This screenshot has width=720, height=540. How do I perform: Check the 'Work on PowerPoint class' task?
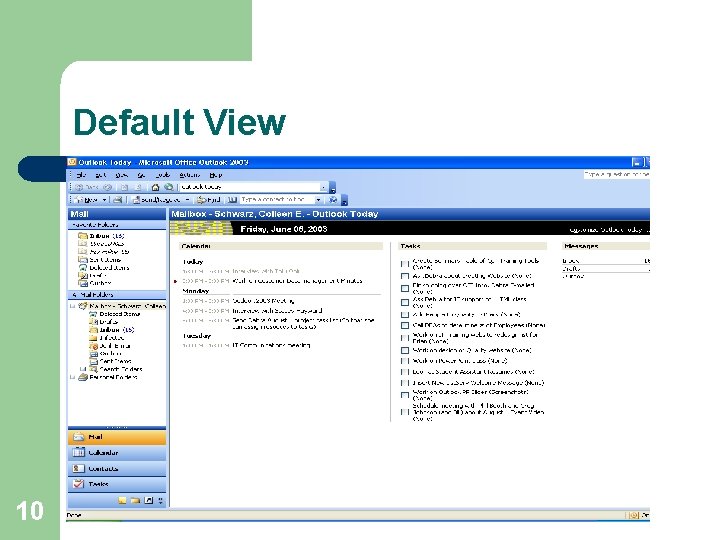405,361
